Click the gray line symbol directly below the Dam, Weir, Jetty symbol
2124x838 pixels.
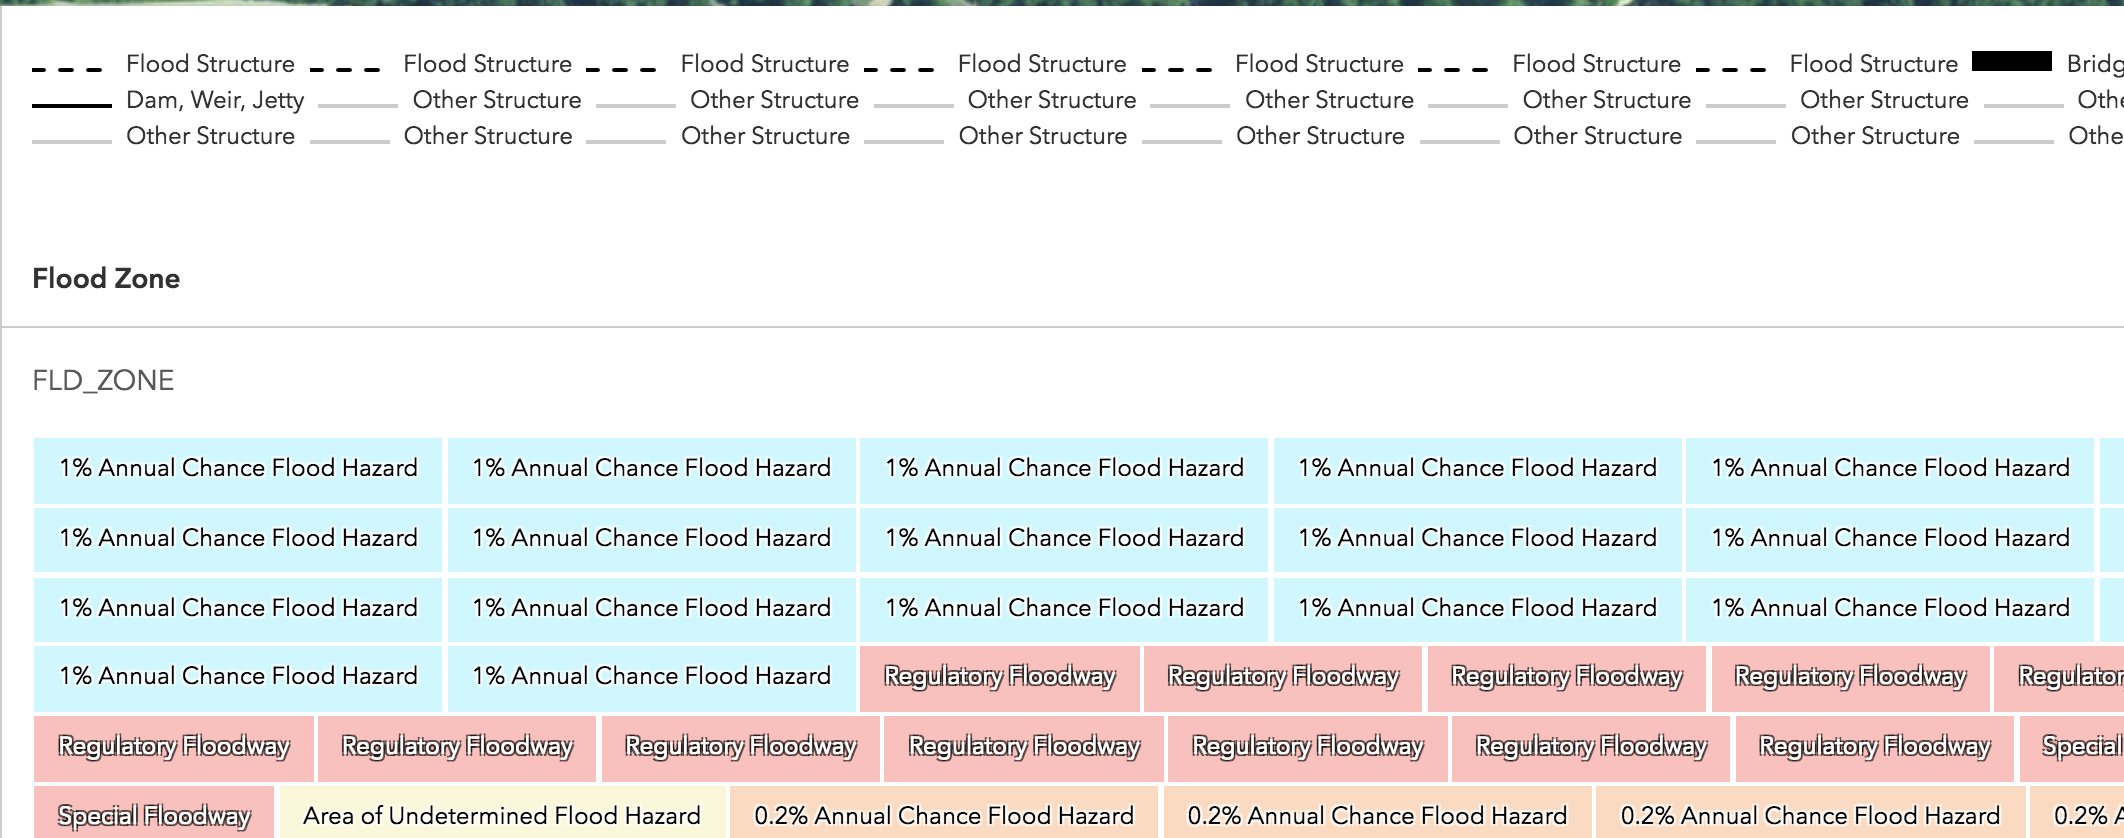[71, 140]
